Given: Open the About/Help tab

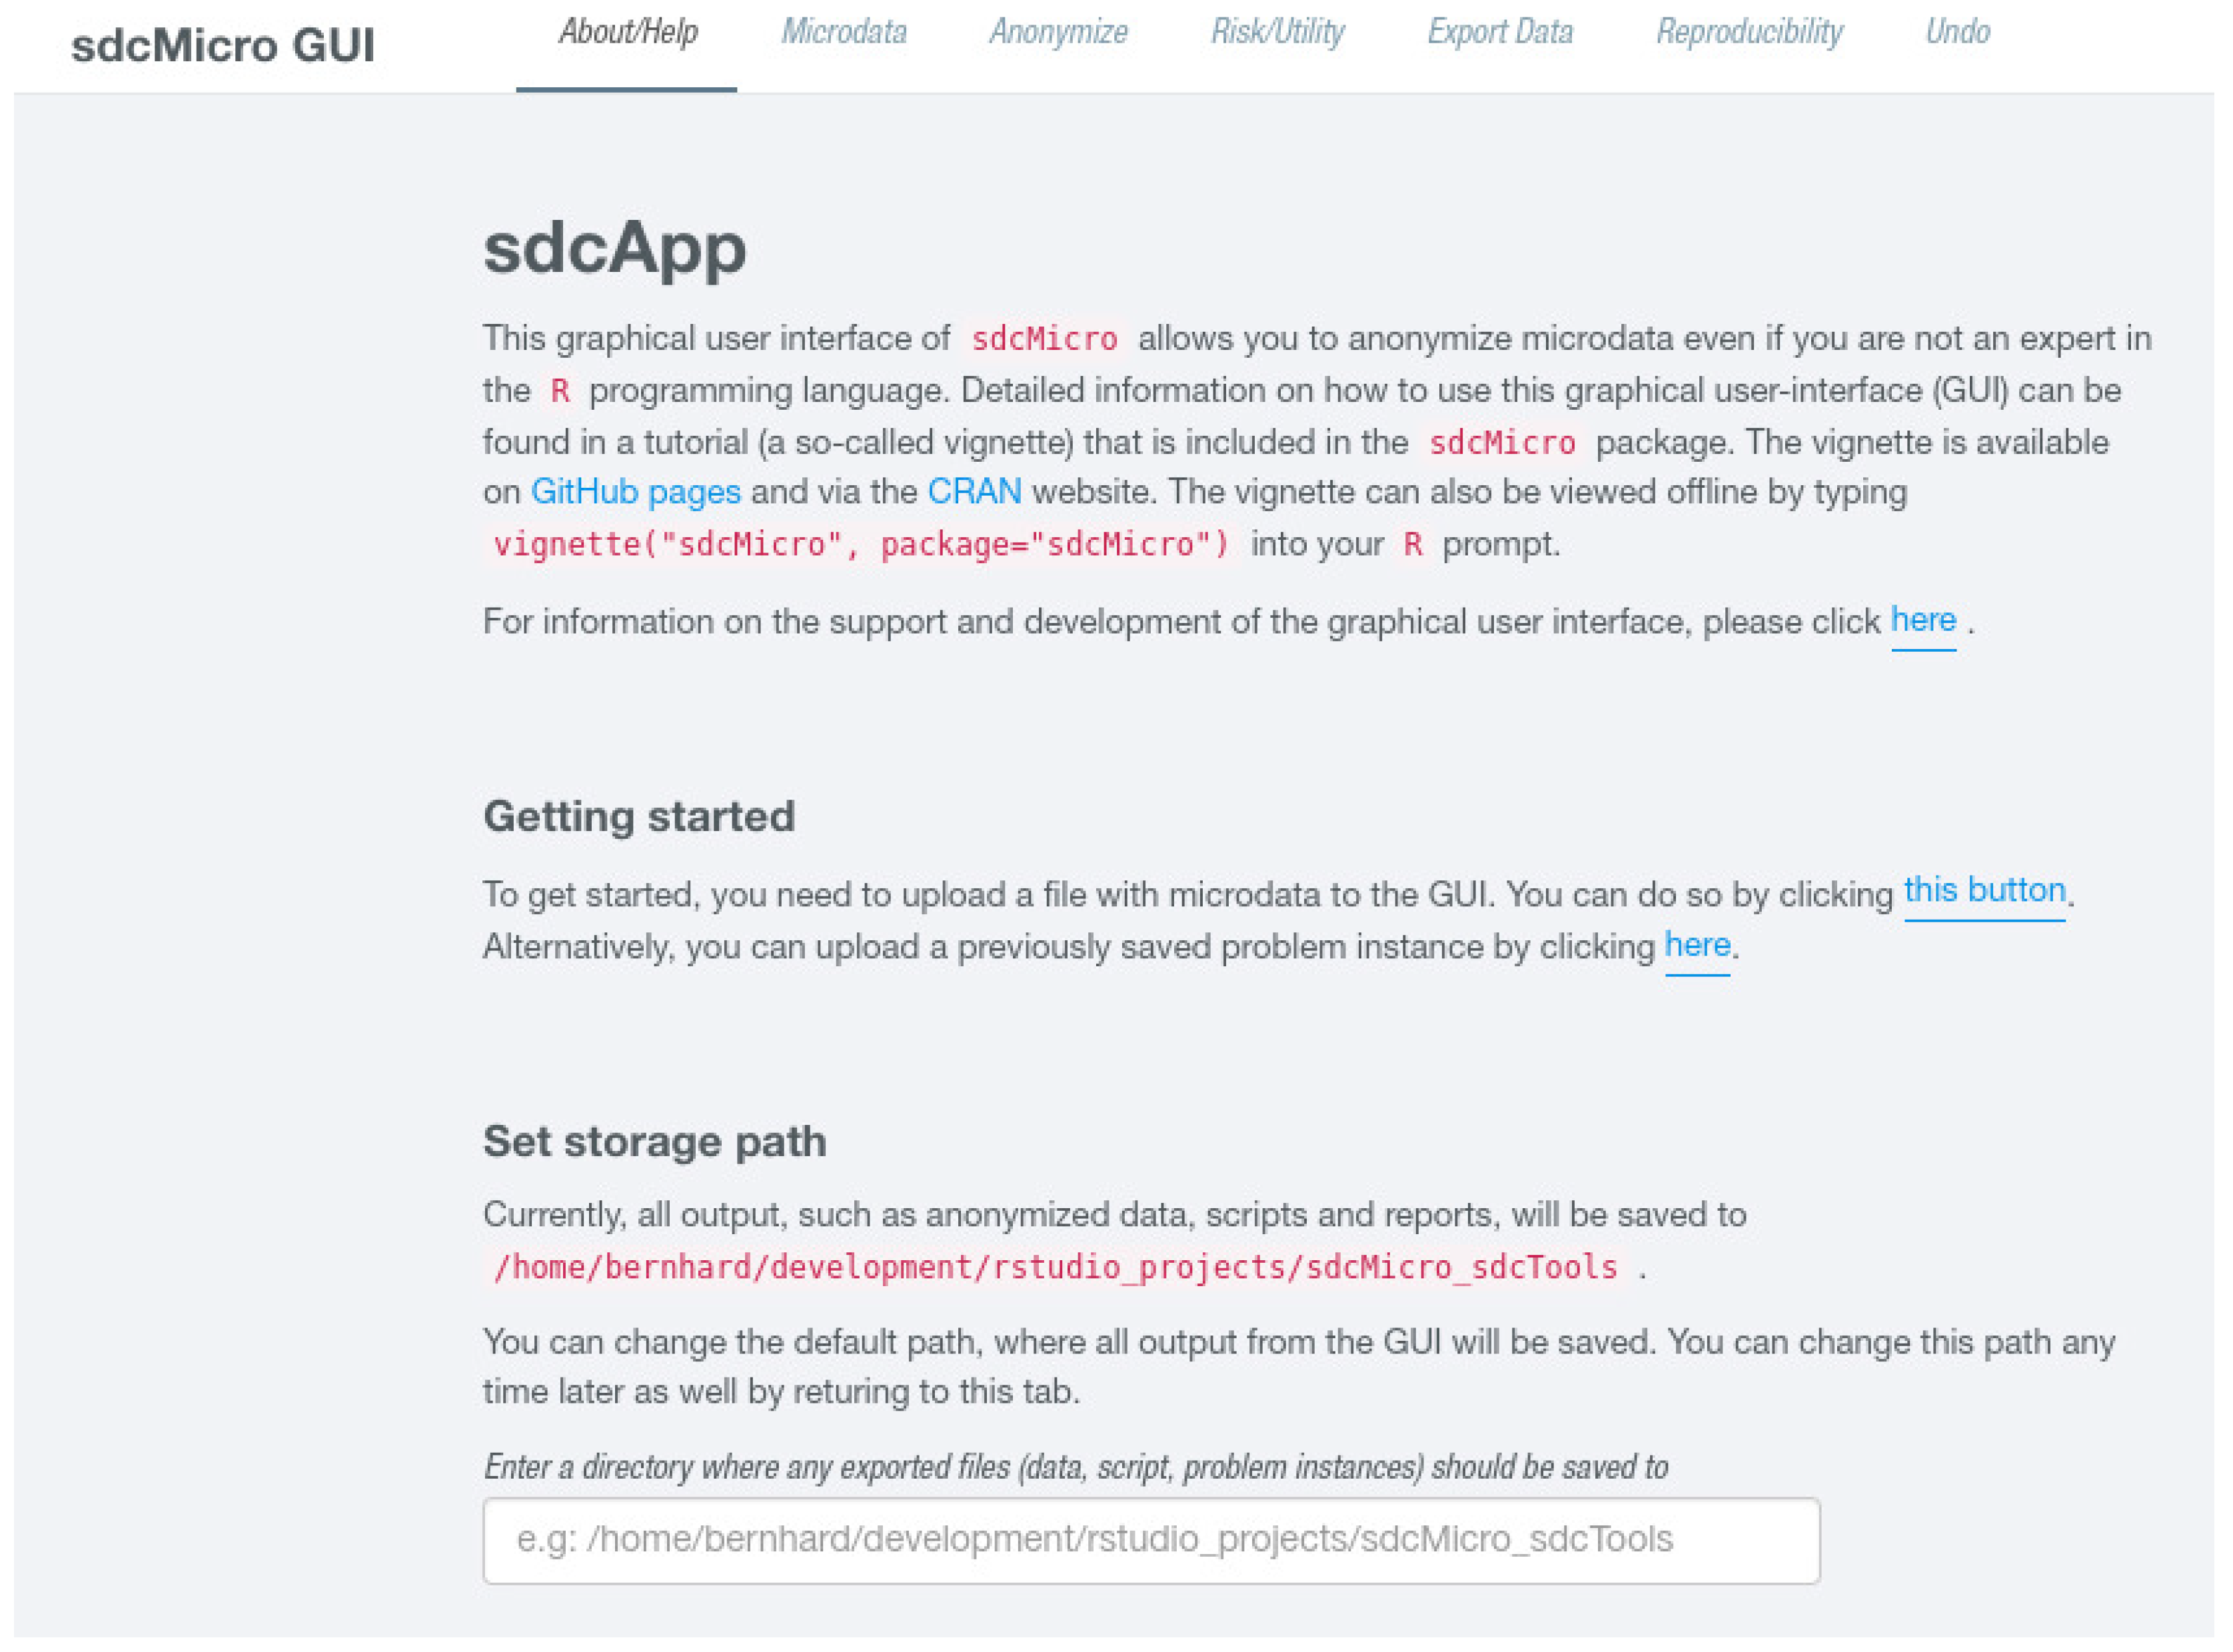Looking at the screenshot, I should pyautogui.click(x=627, y=33).
